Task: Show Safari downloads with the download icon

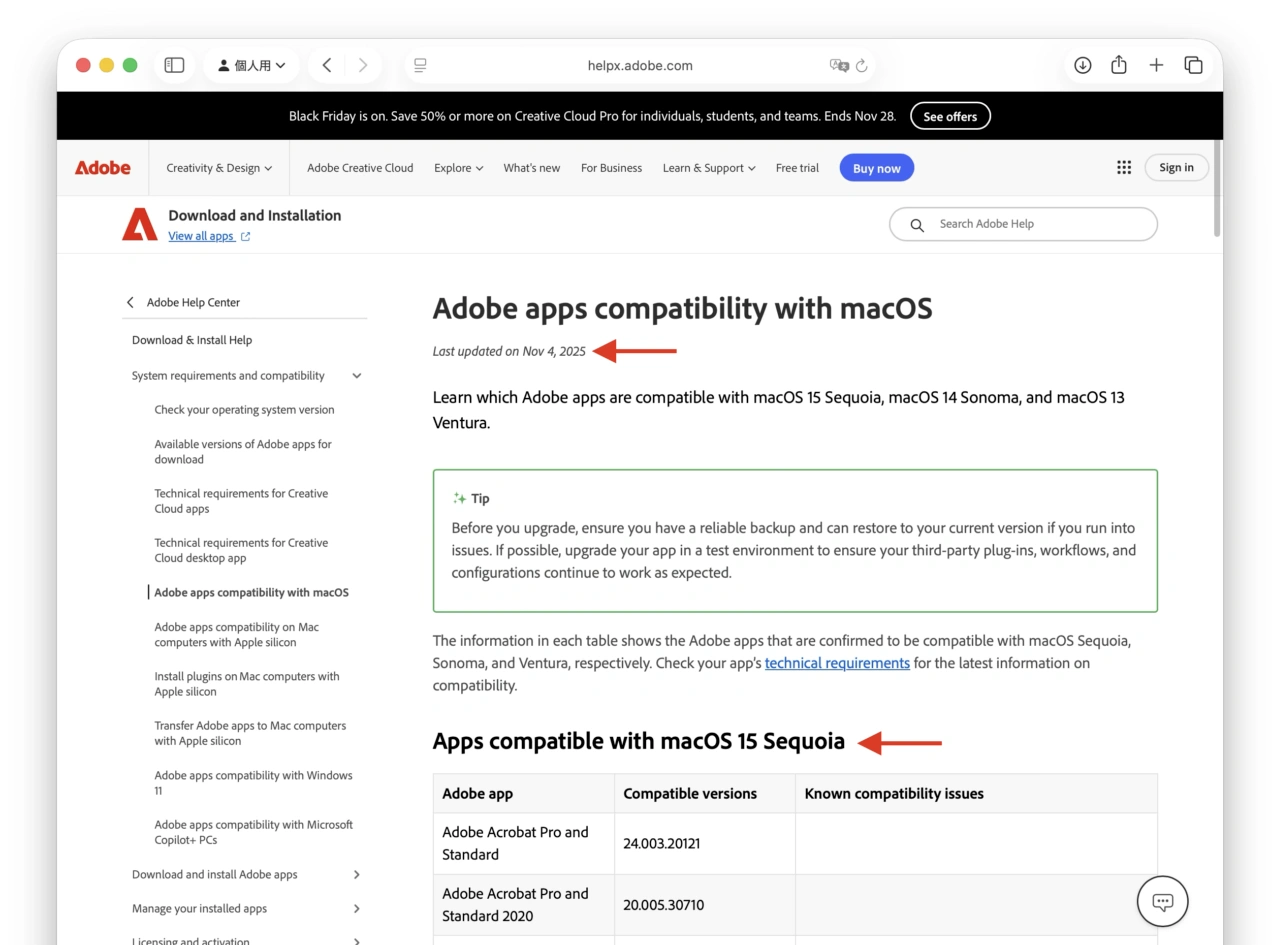Action: (1082, 64)
